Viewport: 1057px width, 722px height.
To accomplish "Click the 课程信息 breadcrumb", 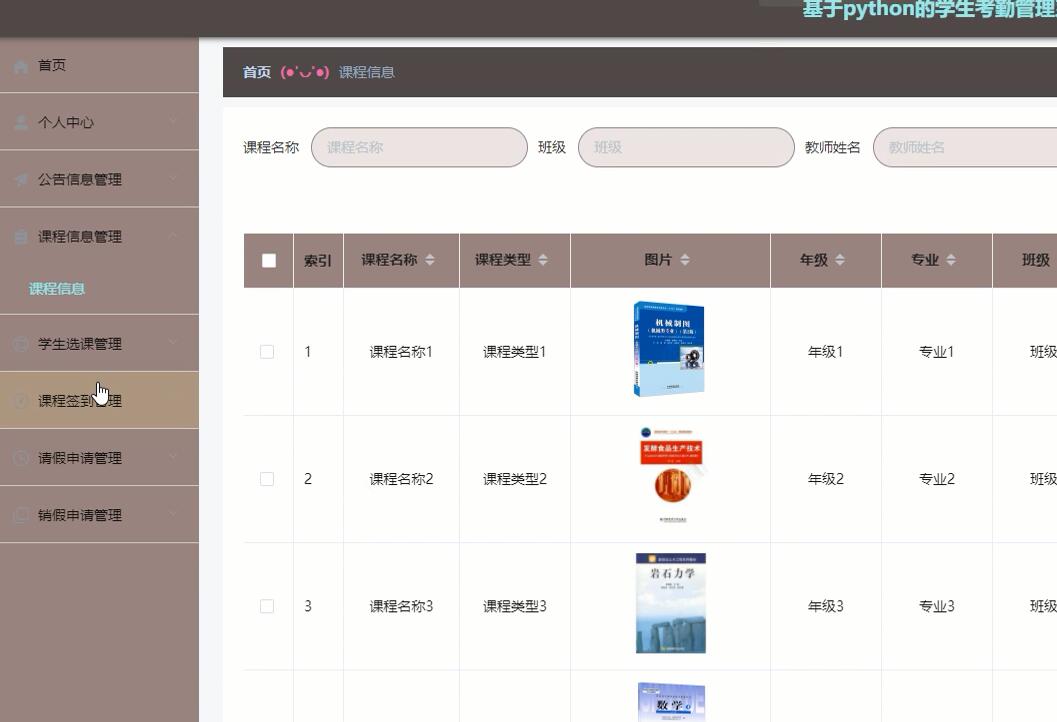I will point(367,72).
